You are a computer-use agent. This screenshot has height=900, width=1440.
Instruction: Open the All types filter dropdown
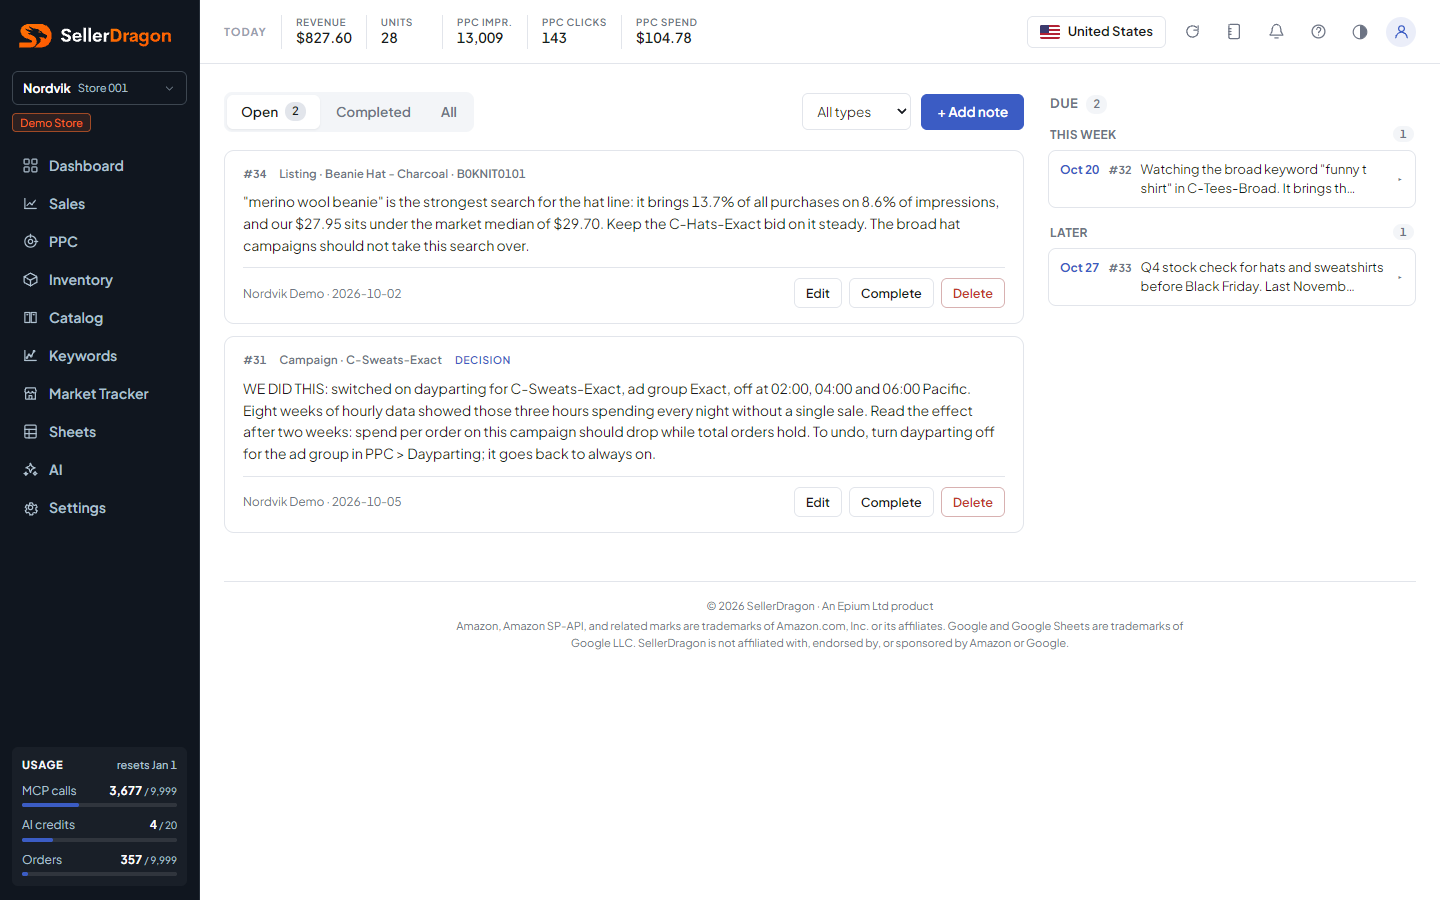click(x=856, y=112)
